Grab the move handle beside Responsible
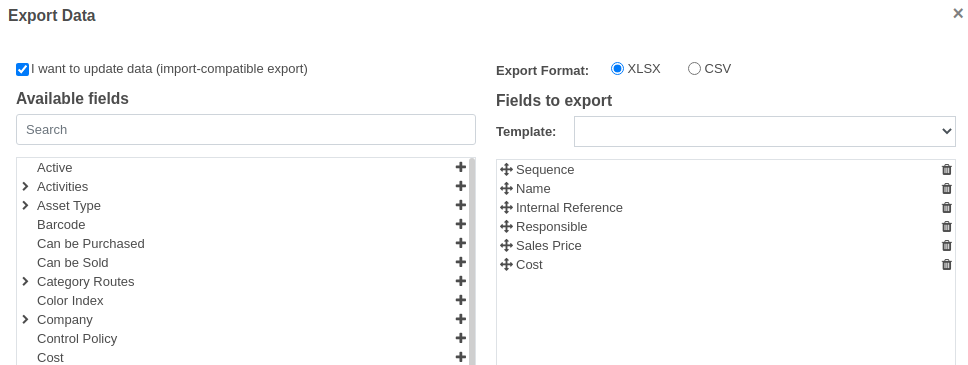Screen dimensions: 968x365 (x=506, y=226)
